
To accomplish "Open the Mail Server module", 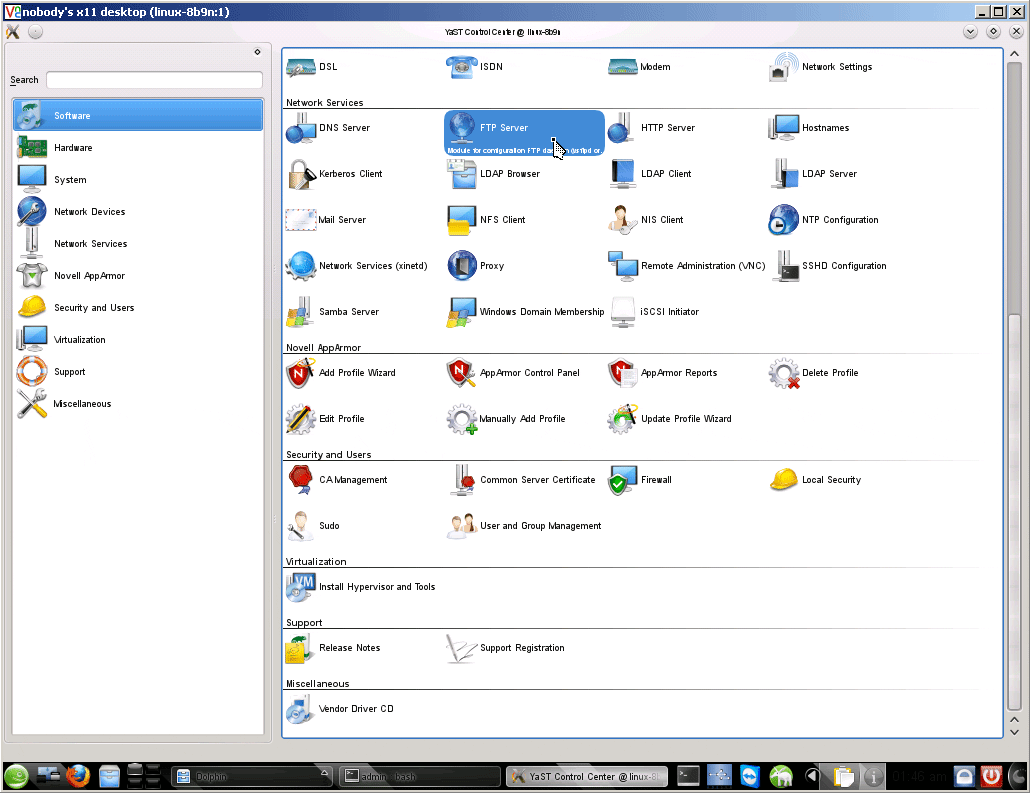I will (326, 220).
